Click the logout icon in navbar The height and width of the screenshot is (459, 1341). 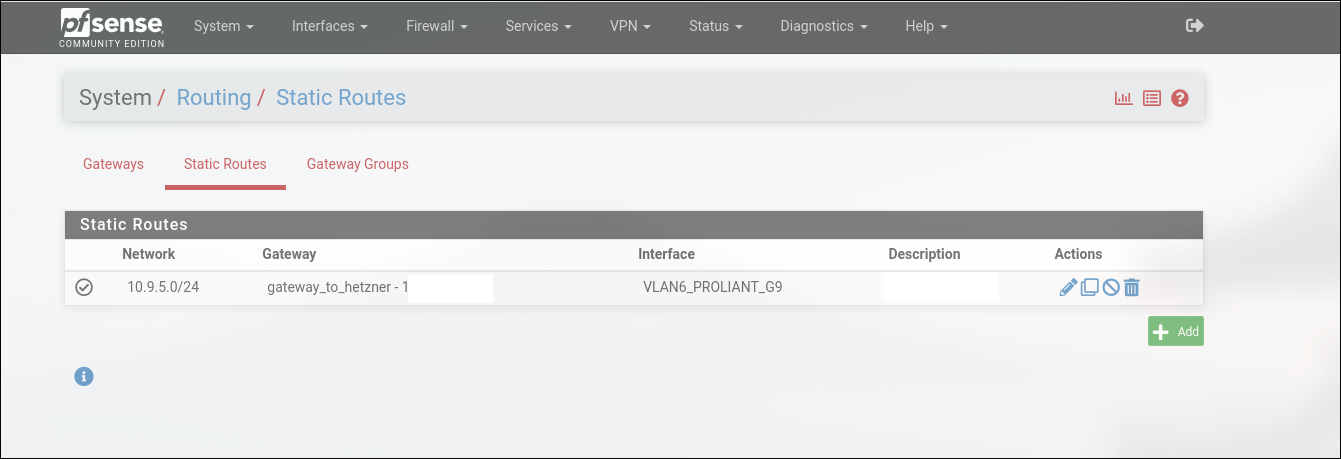1194,26
